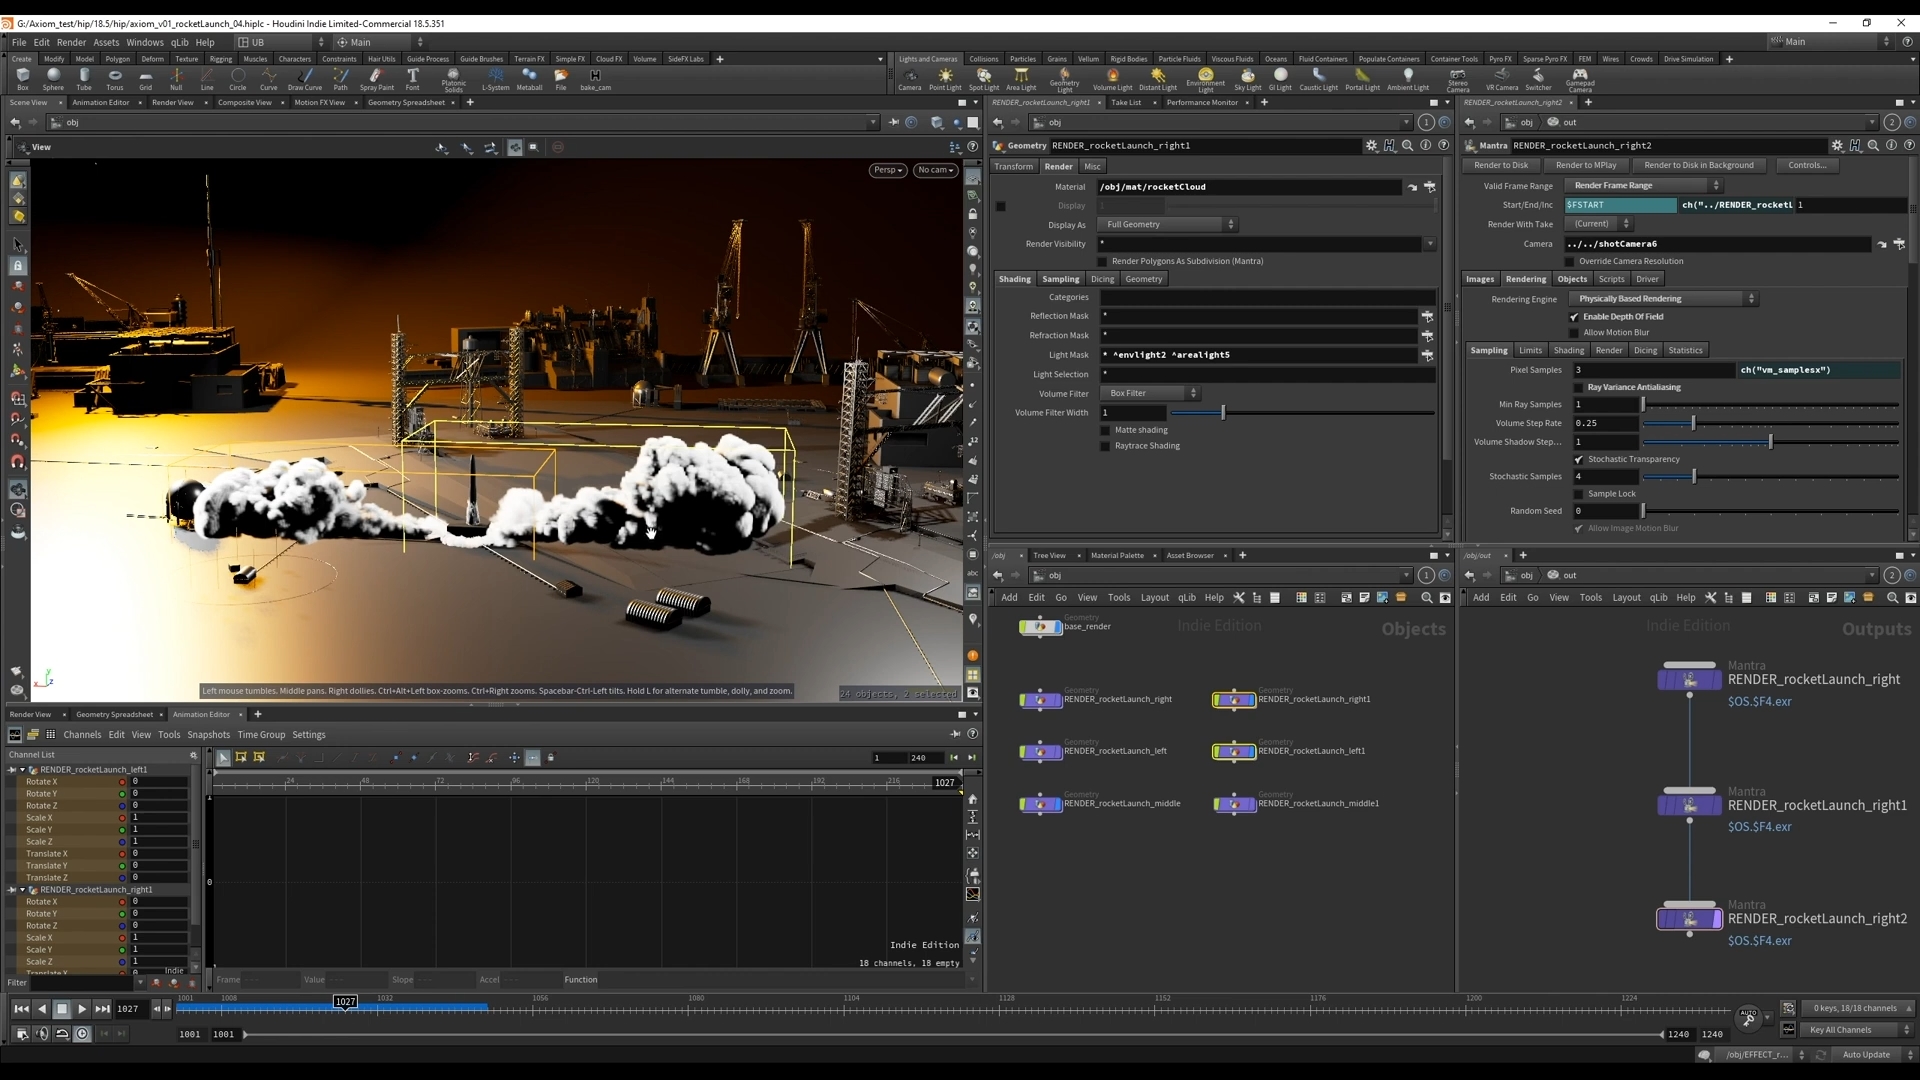Adjust the Volume Filter Width slider
The width and height of the screenshot is (1920, 1080).
point(1222,413)
